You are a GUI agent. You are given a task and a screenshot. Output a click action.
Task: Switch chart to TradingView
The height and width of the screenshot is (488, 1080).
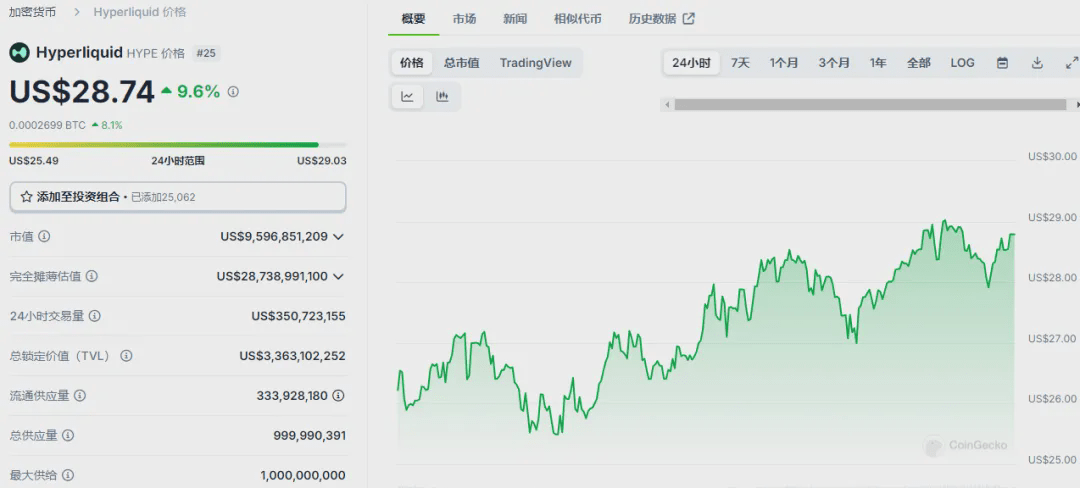point(536,63)
